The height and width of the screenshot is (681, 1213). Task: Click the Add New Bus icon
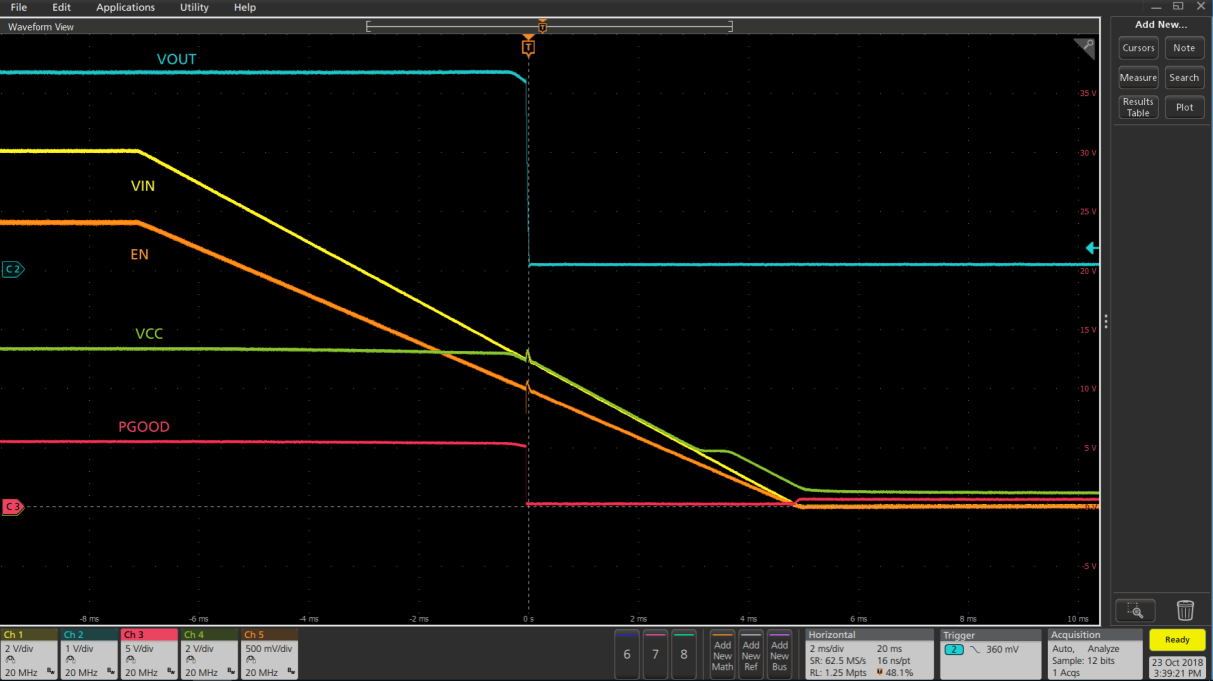[779, 653]
